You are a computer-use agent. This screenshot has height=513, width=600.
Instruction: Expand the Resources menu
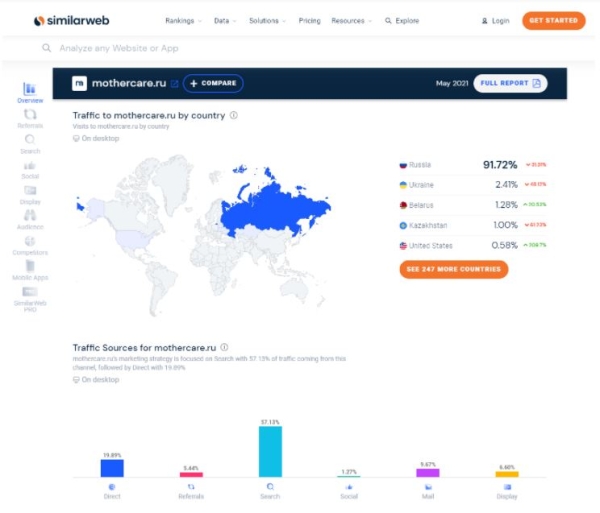pyautogui.click(x=351, y=21)
